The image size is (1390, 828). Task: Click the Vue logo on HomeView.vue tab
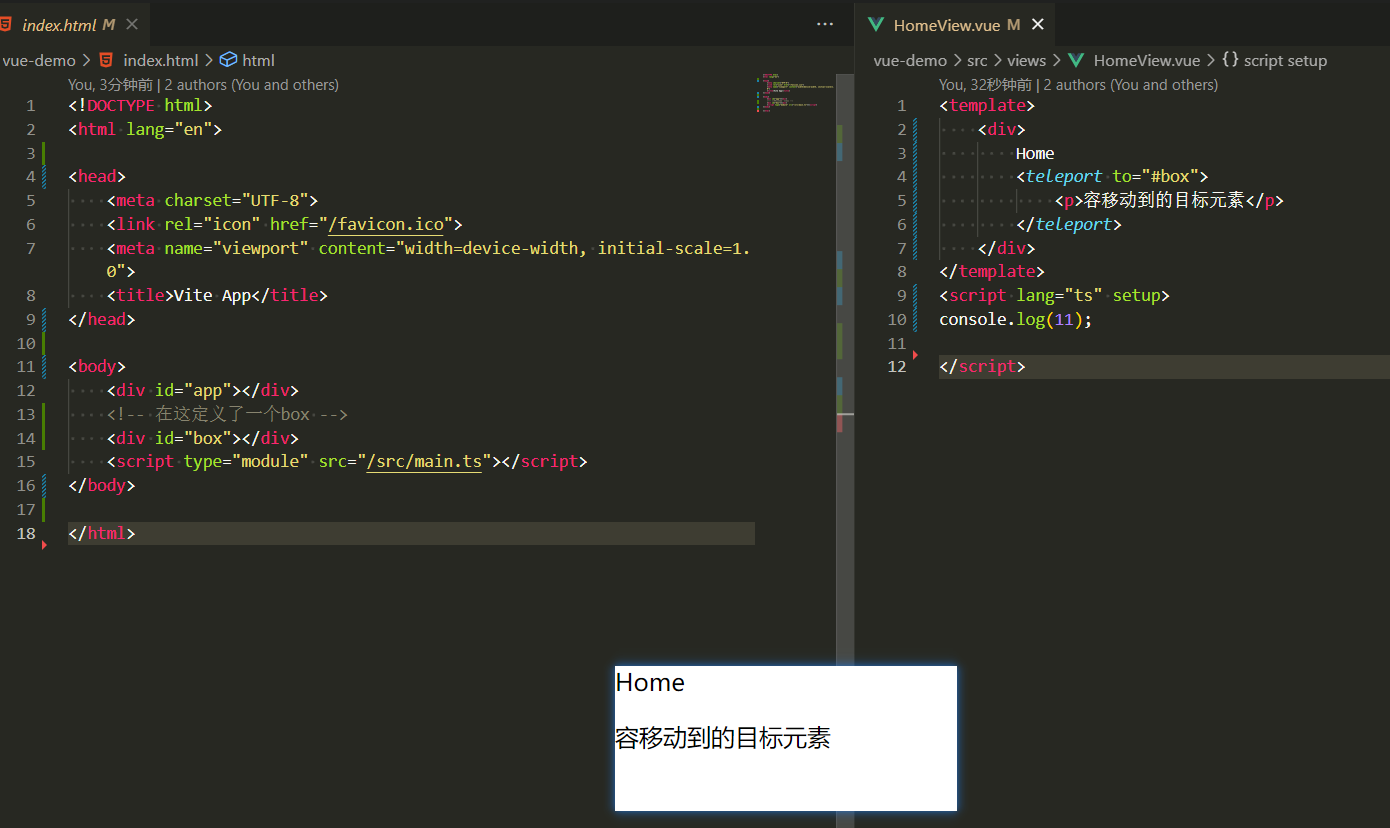point(876,25)
